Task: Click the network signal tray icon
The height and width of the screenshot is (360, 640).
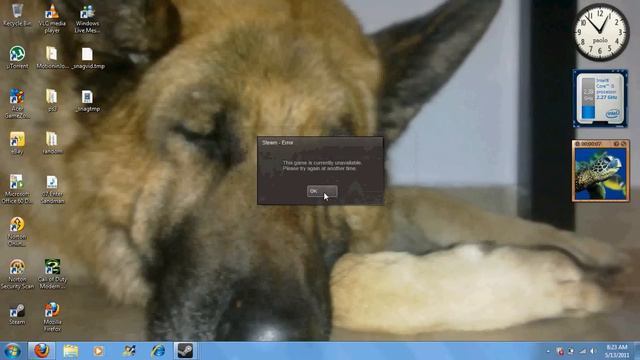Action: (583, 351)
